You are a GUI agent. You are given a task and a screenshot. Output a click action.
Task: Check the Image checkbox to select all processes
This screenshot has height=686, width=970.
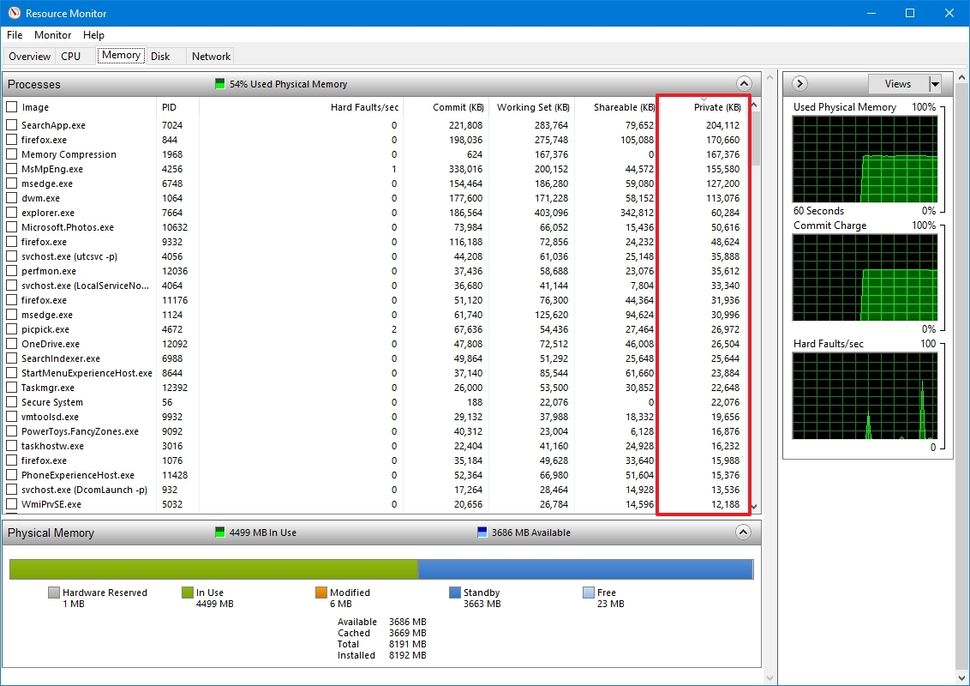[x=13, y=107]
